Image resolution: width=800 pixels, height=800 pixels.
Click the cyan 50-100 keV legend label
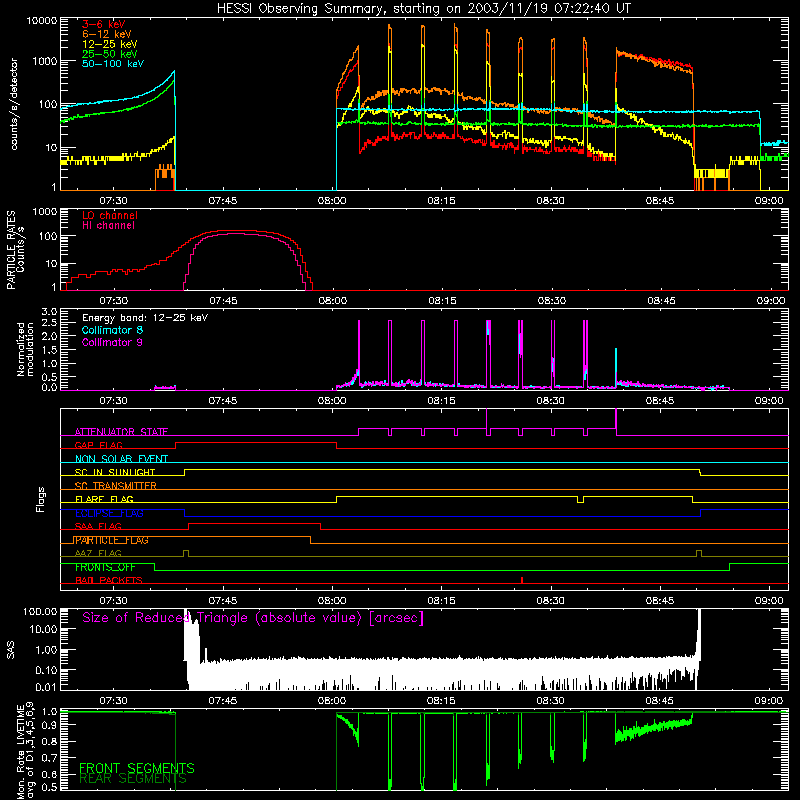click(x=113, y=63)
